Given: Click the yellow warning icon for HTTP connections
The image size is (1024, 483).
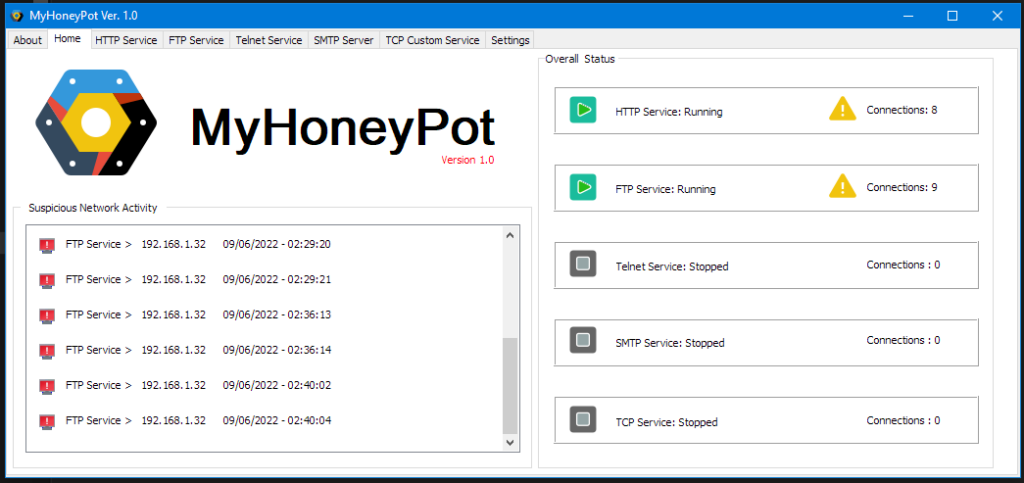Looking at the screenshot, I should tap(842, 109).
